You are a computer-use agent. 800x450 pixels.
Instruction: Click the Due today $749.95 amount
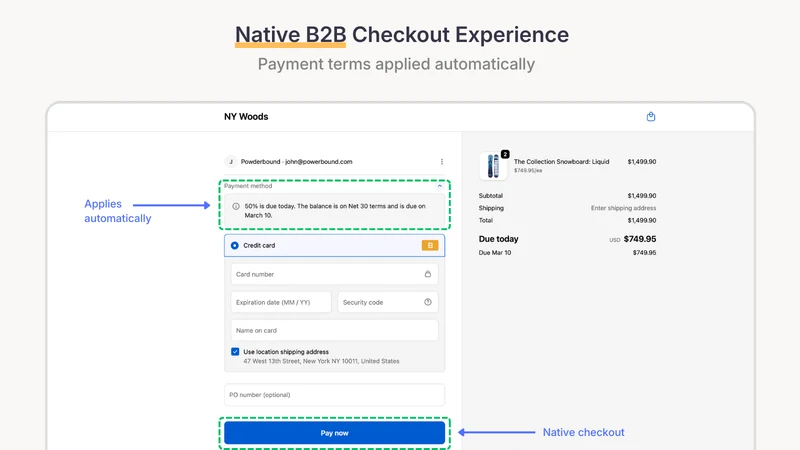(x=640, y=239)
